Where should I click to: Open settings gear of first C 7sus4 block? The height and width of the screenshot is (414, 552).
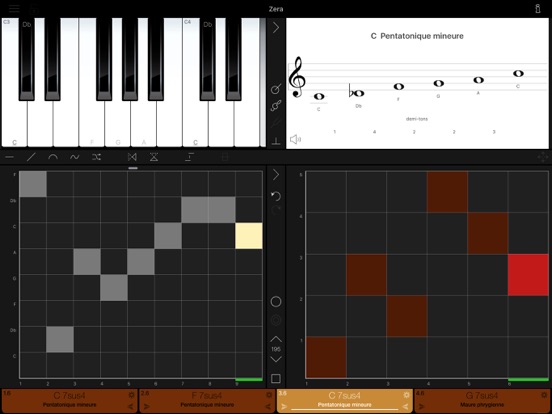[132, 395]
